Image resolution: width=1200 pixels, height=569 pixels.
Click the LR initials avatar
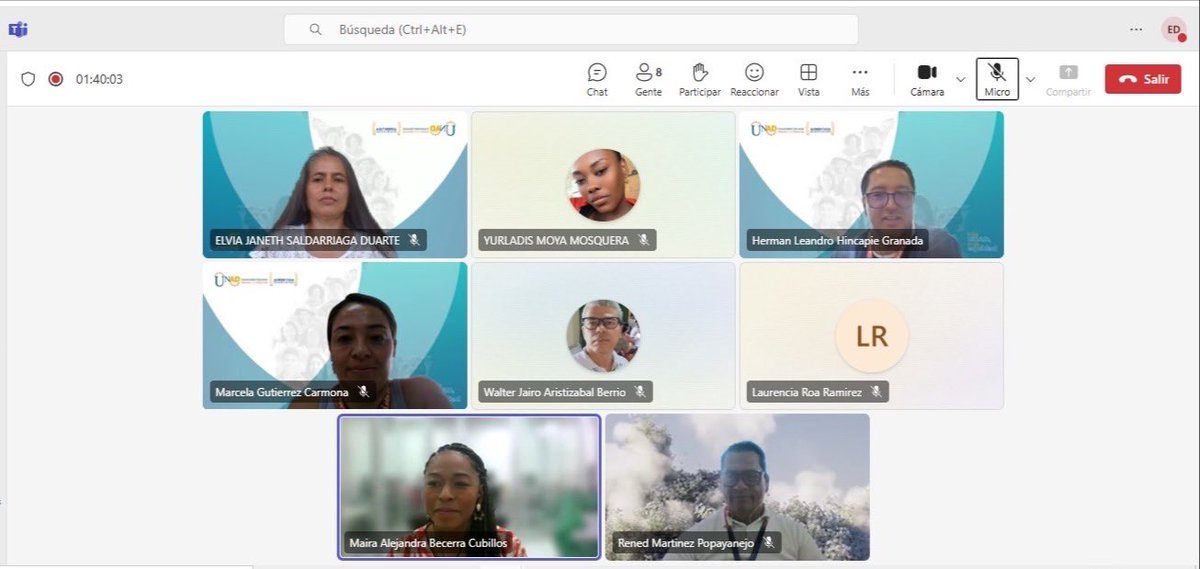click(871, 336)
